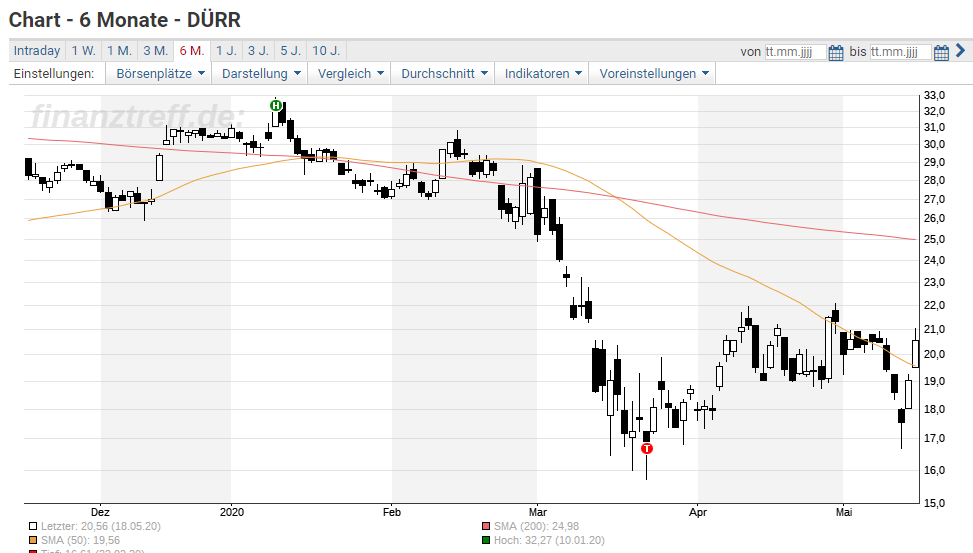Click the '2020' axis label
Viewport: 973px width, 553px height.
232,512
